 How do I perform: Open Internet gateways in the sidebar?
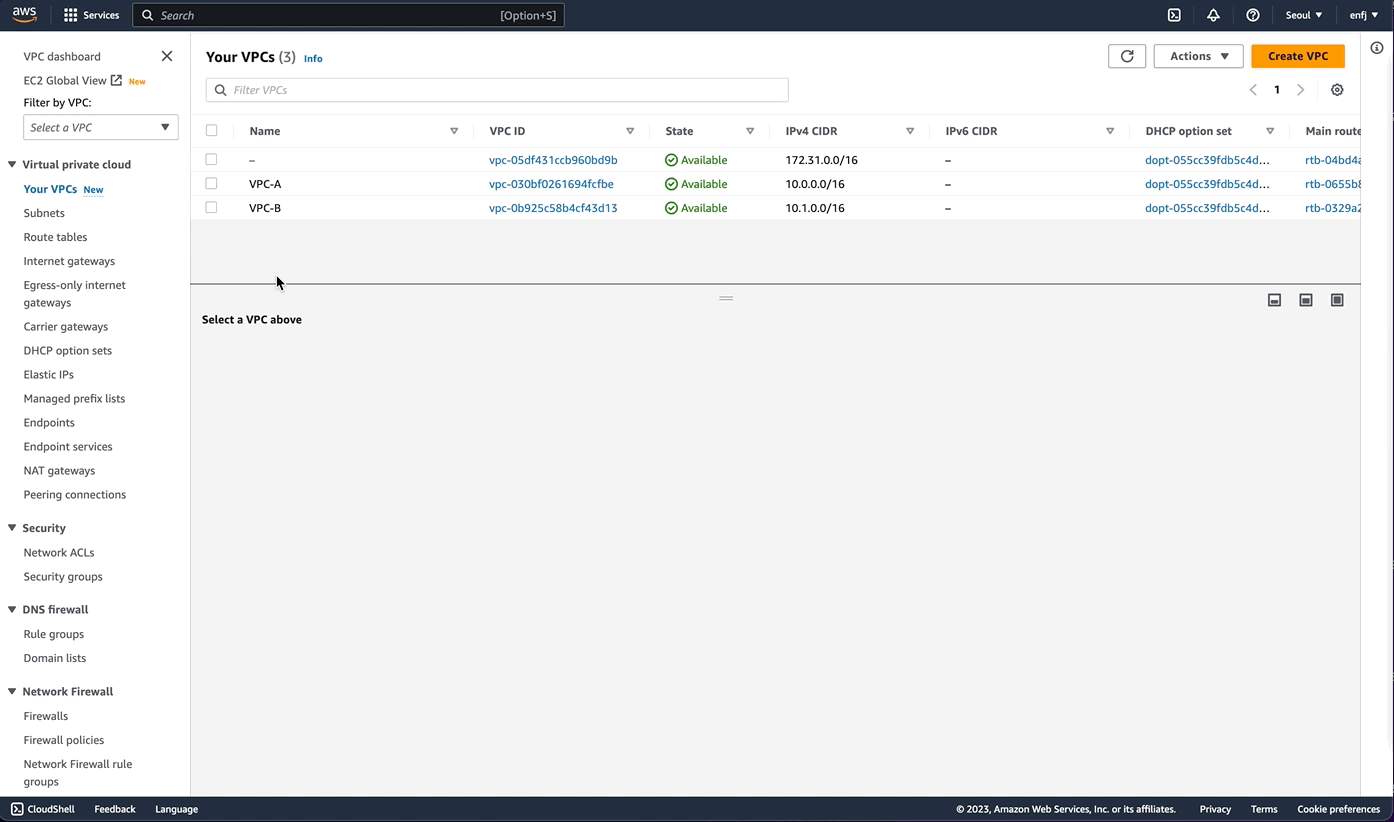(69, 261)
